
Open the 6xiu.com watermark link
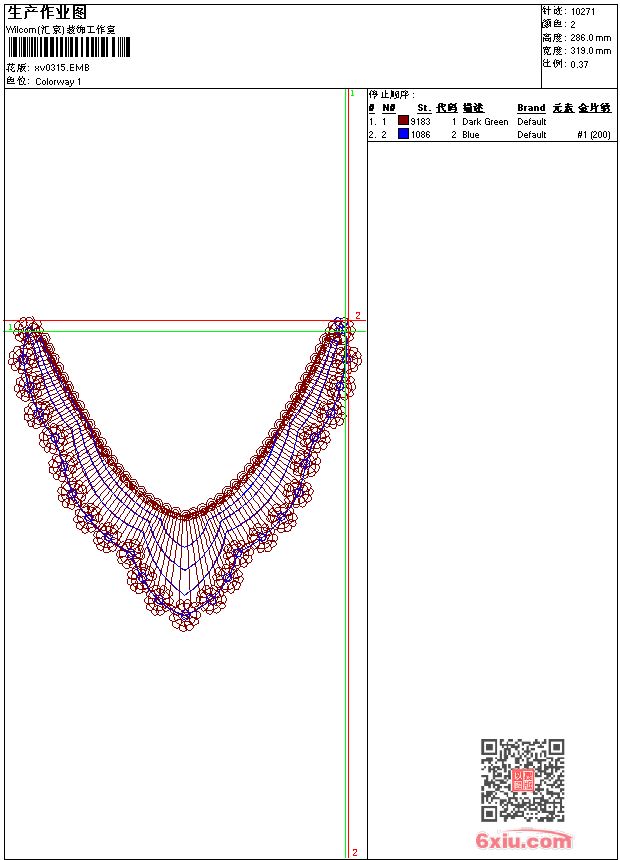pyautogui.click(x=523, y=841)
